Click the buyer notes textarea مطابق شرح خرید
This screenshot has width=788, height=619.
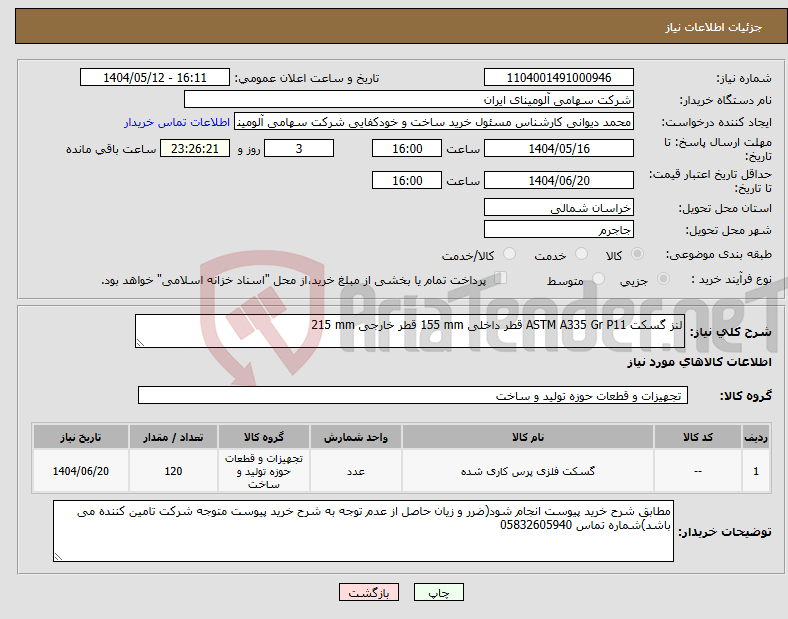tap(363, 531)
